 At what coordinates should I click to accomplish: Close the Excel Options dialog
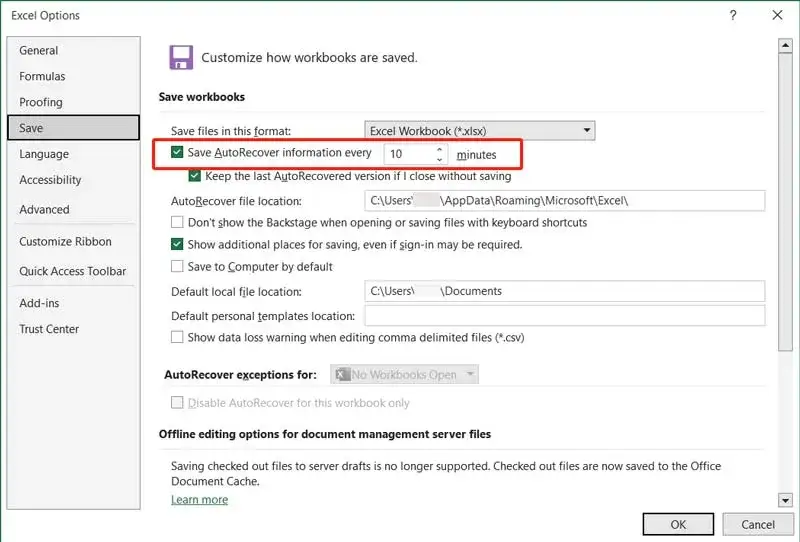click(x=777, y=15)
